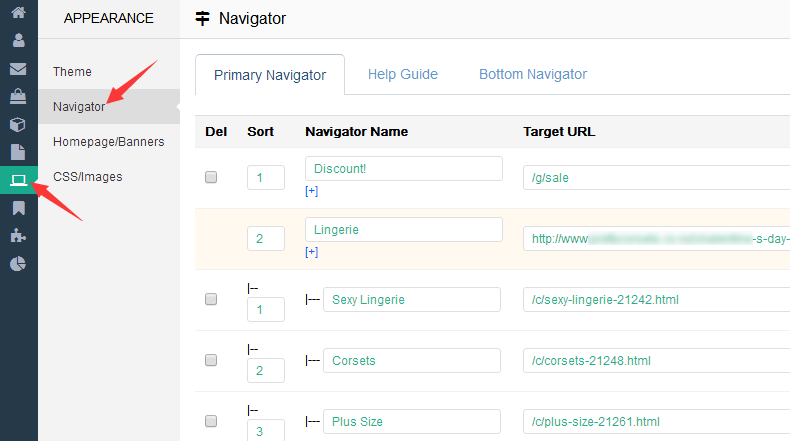Open the document page sidebar icon
Viewport: 790px width, 441px height.
pos(18,152)
